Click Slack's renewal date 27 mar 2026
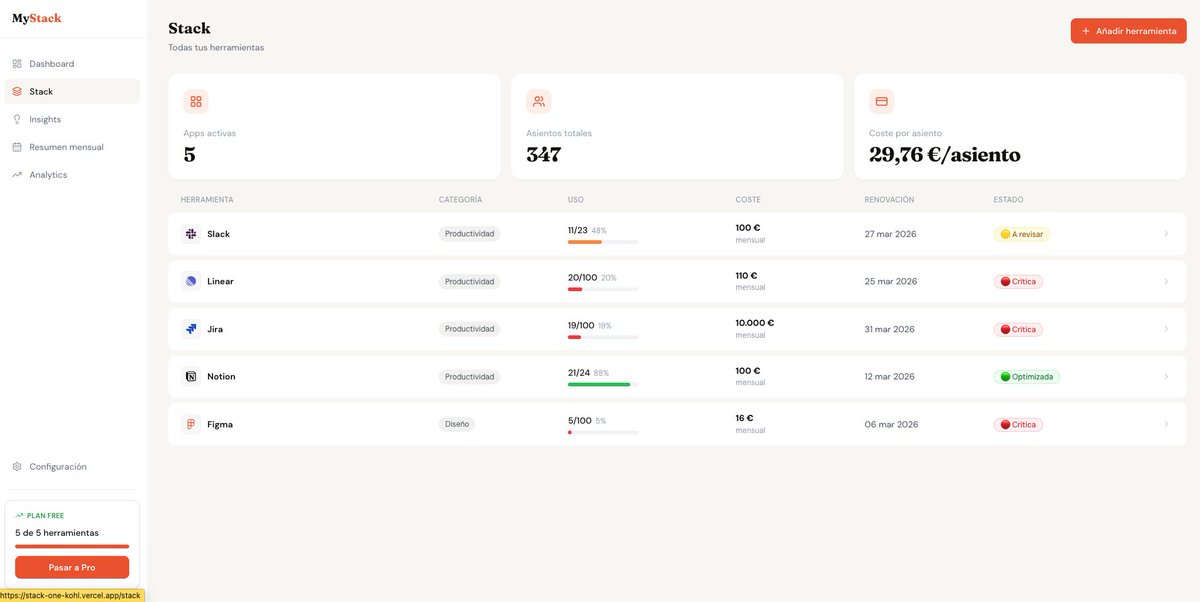This screenshot has width=1200, height=602. [891, 234]
